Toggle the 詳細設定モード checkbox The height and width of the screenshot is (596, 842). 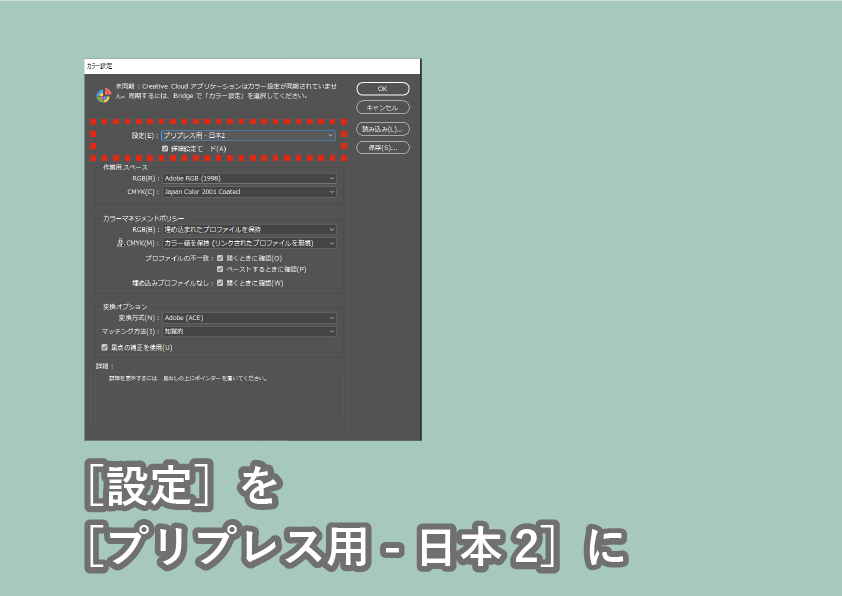pos(165,149)
